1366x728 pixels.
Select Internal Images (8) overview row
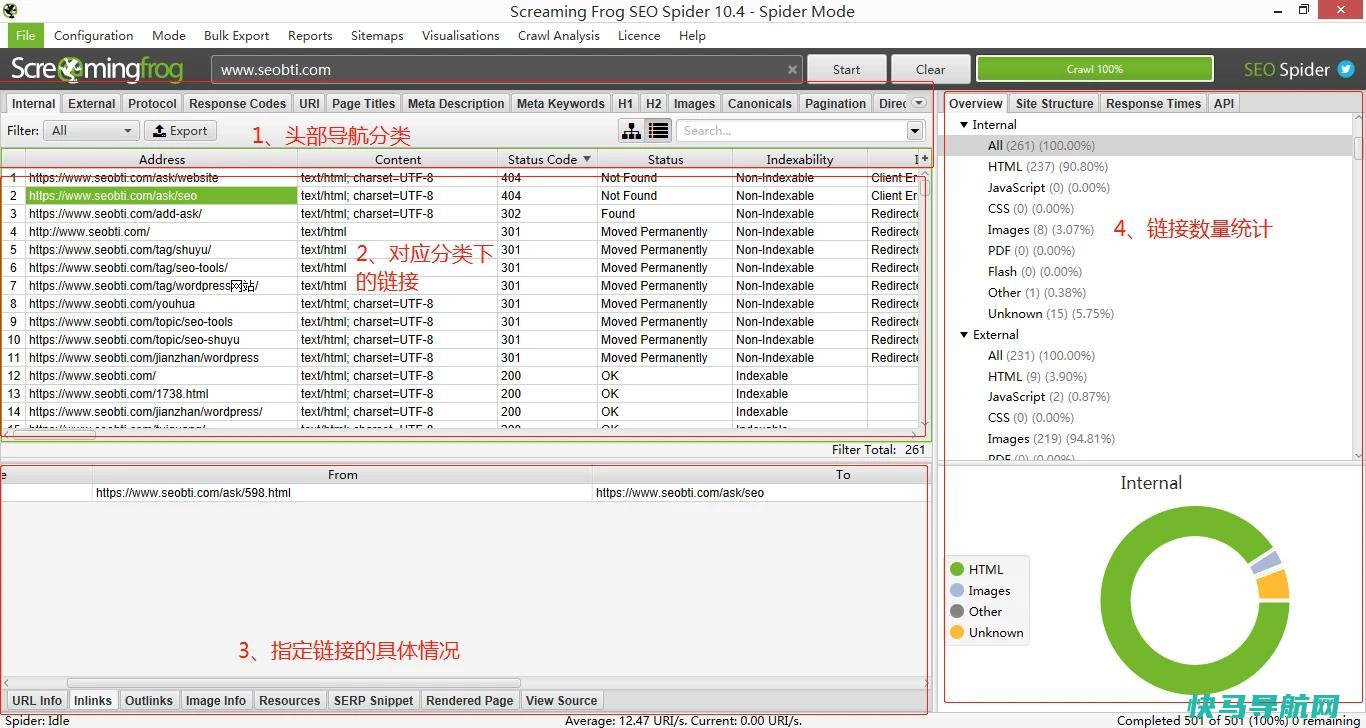(x=1043, y=230)
